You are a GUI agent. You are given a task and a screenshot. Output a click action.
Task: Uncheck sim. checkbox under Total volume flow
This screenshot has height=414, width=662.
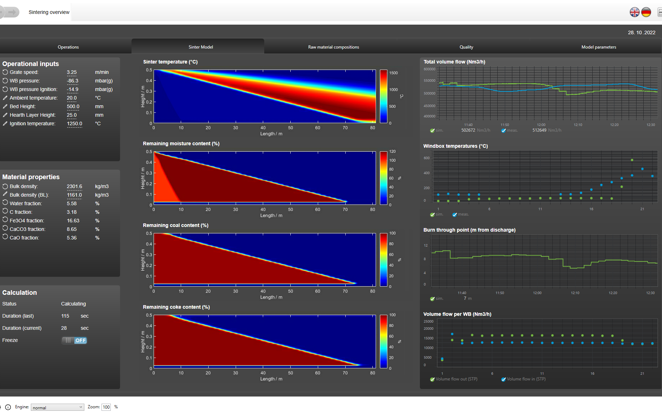click(x=432, y=130)
